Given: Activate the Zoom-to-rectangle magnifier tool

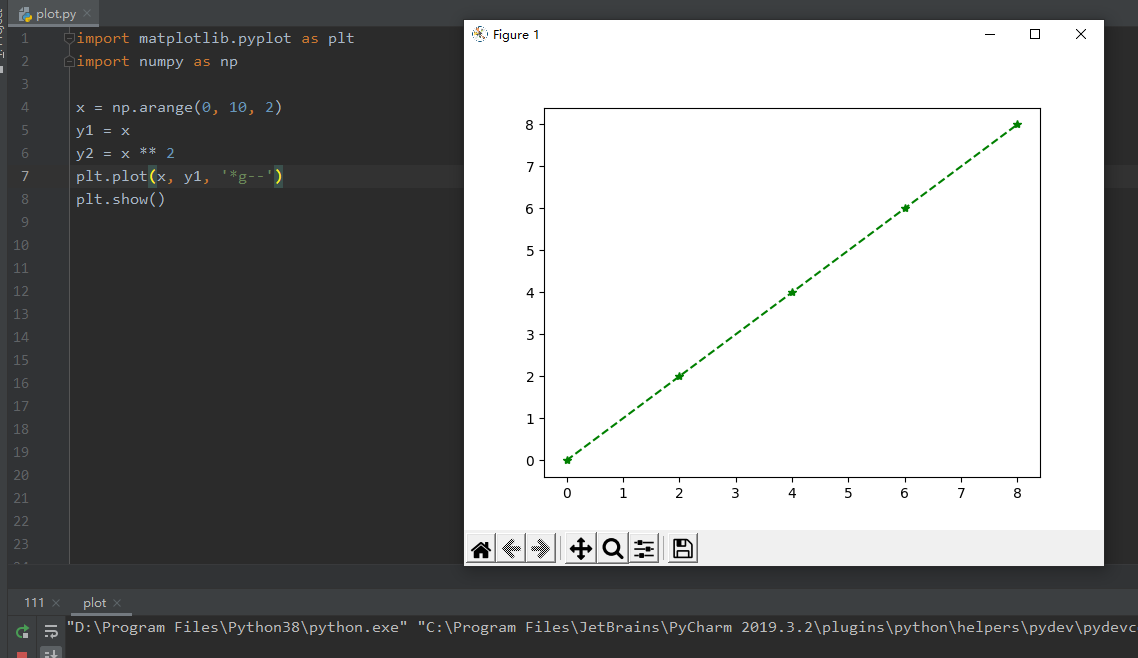Looking at the screenshot, I should (612, 548).
